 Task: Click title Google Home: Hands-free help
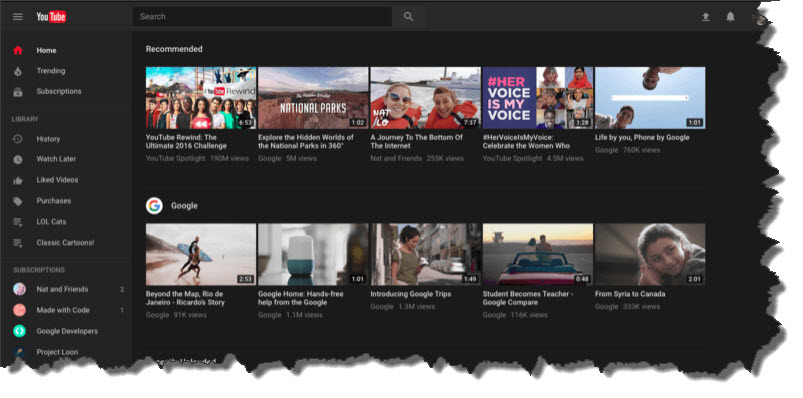301,298
